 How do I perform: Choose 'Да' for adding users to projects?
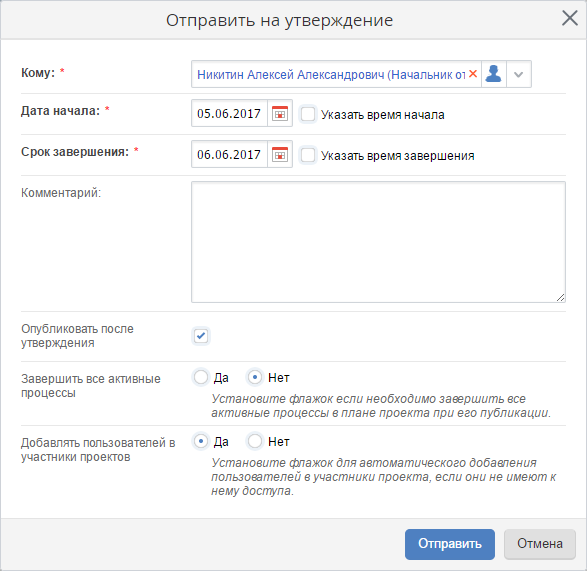click(x=201, y=441)
